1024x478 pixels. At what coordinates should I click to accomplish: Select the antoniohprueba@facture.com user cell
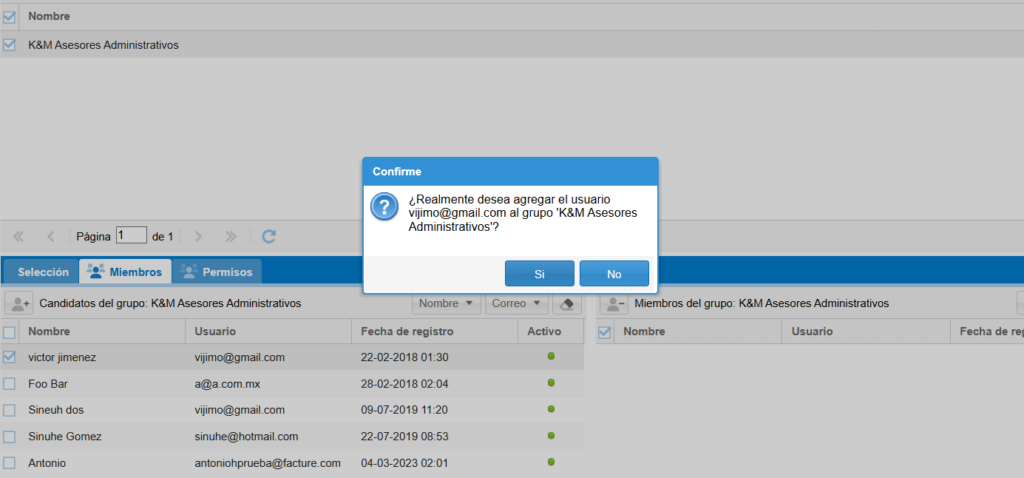268,463
